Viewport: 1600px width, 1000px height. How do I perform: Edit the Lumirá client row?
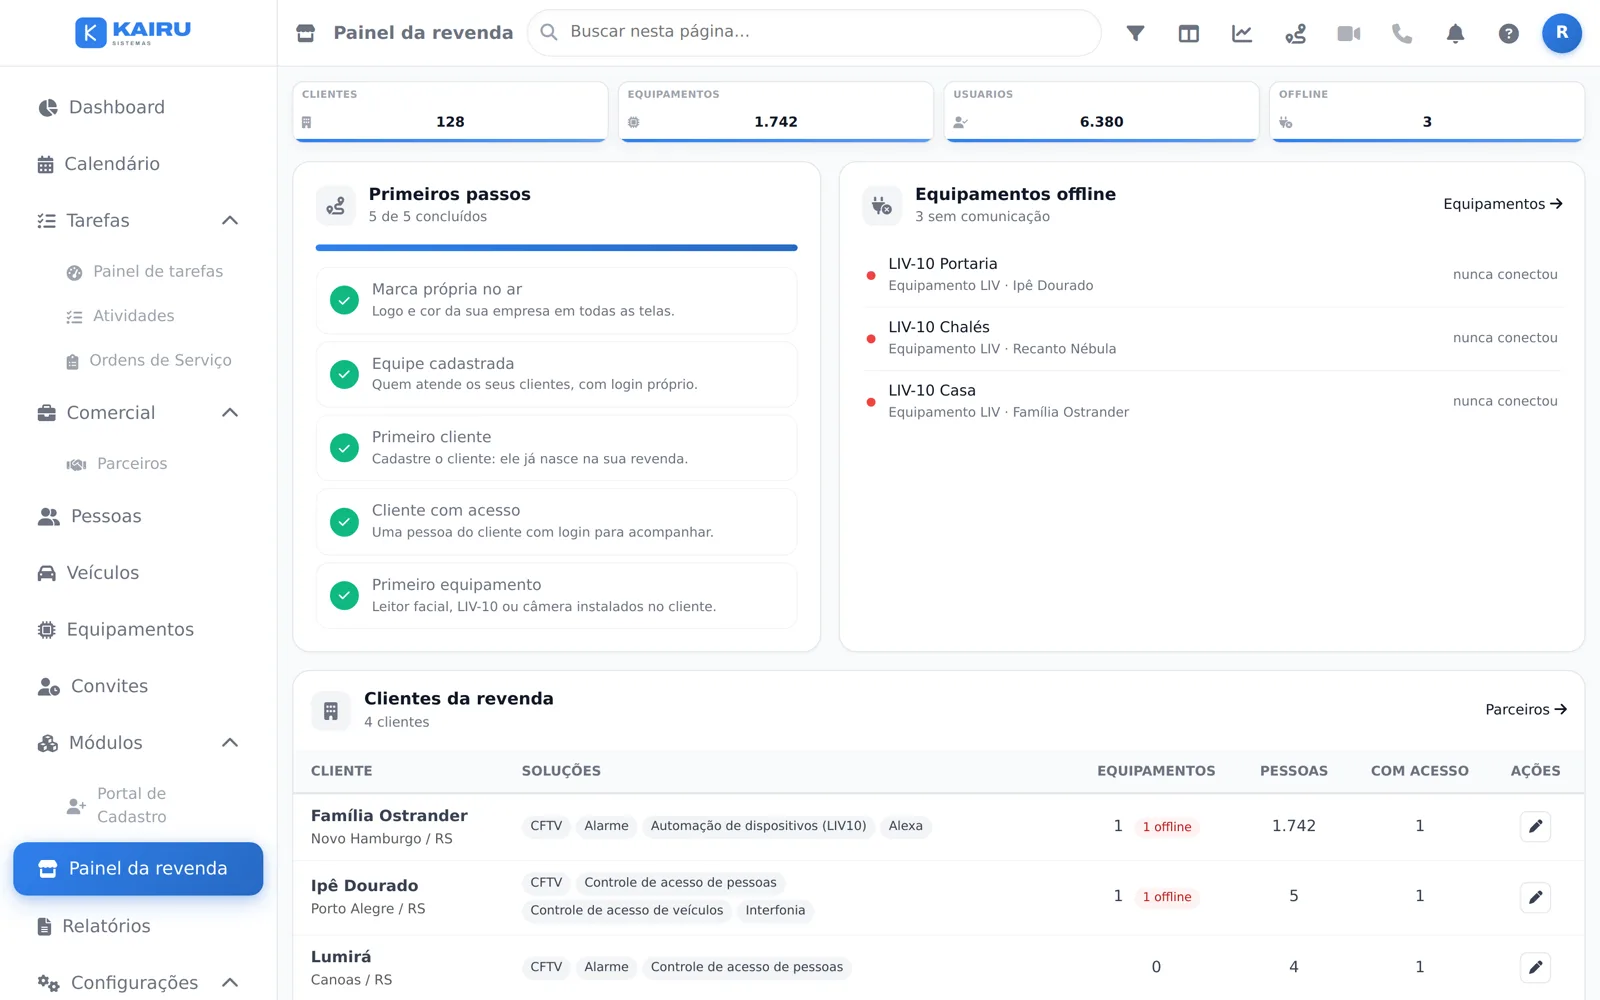click(1535, 967)
